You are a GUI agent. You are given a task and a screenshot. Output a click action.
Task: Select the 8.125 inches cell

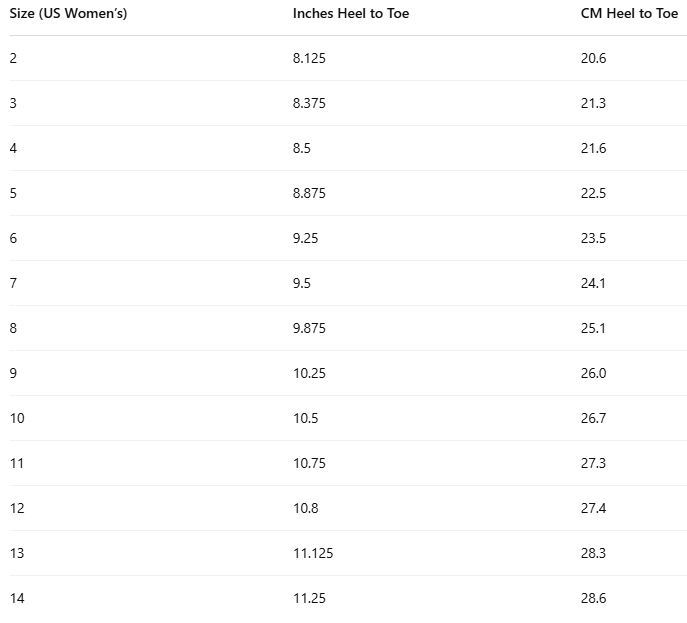tap(309, 58)
